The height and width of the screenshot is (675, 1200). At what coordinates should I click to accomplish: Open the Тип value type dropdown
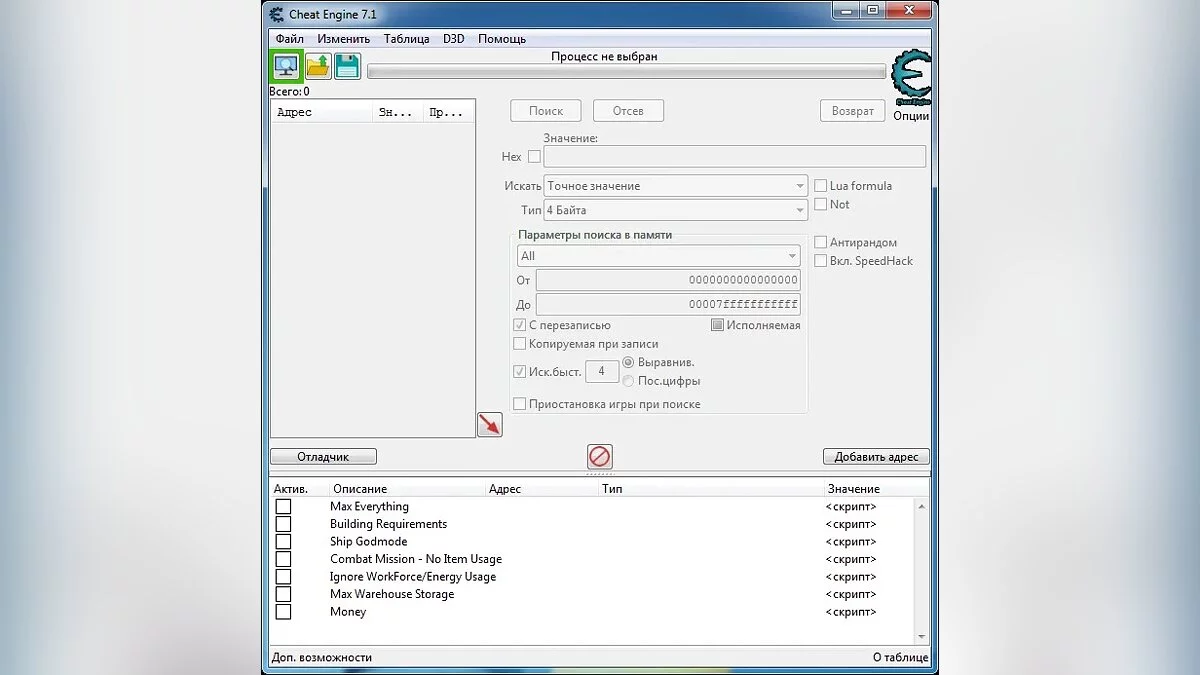pos(675,211)
